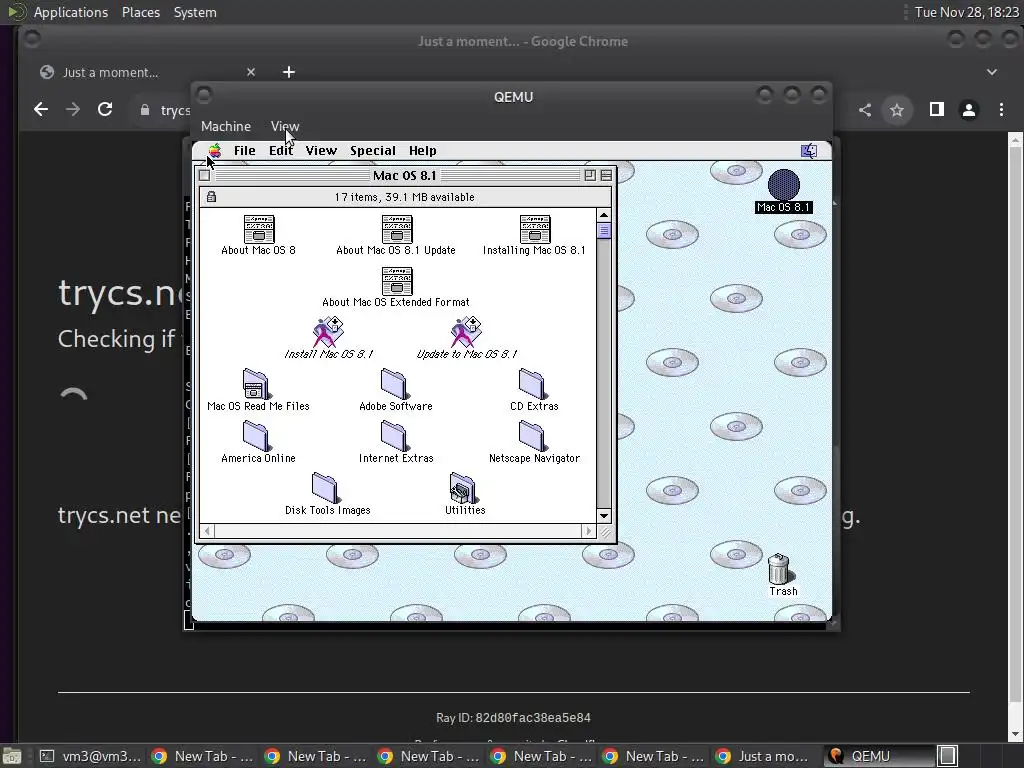The height and width of the screenshot is (768, 1024).
Task: Open Chrome tab search chevron
Action: [991, 72]
